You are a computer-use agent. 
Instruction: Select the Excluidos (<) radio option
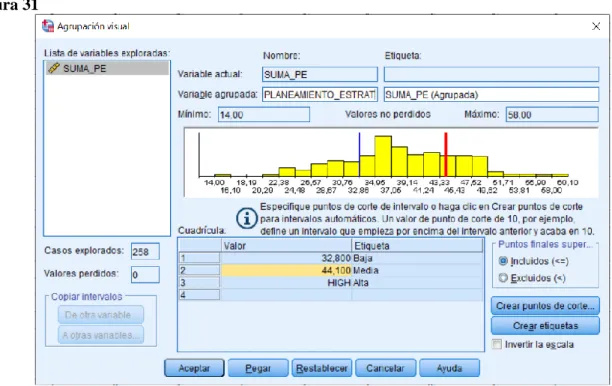coord(503,278)
